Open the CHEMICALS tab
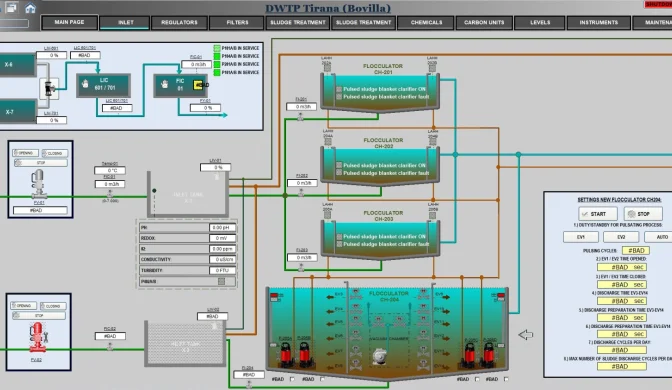The height and width of the screenshot is (390, 672). [x=426, y=23]
